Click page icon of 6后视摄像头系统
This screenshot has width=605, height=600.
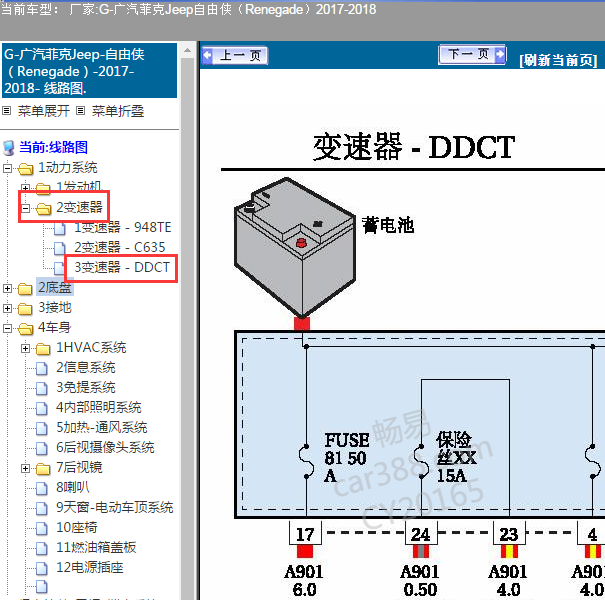(42, 448)
